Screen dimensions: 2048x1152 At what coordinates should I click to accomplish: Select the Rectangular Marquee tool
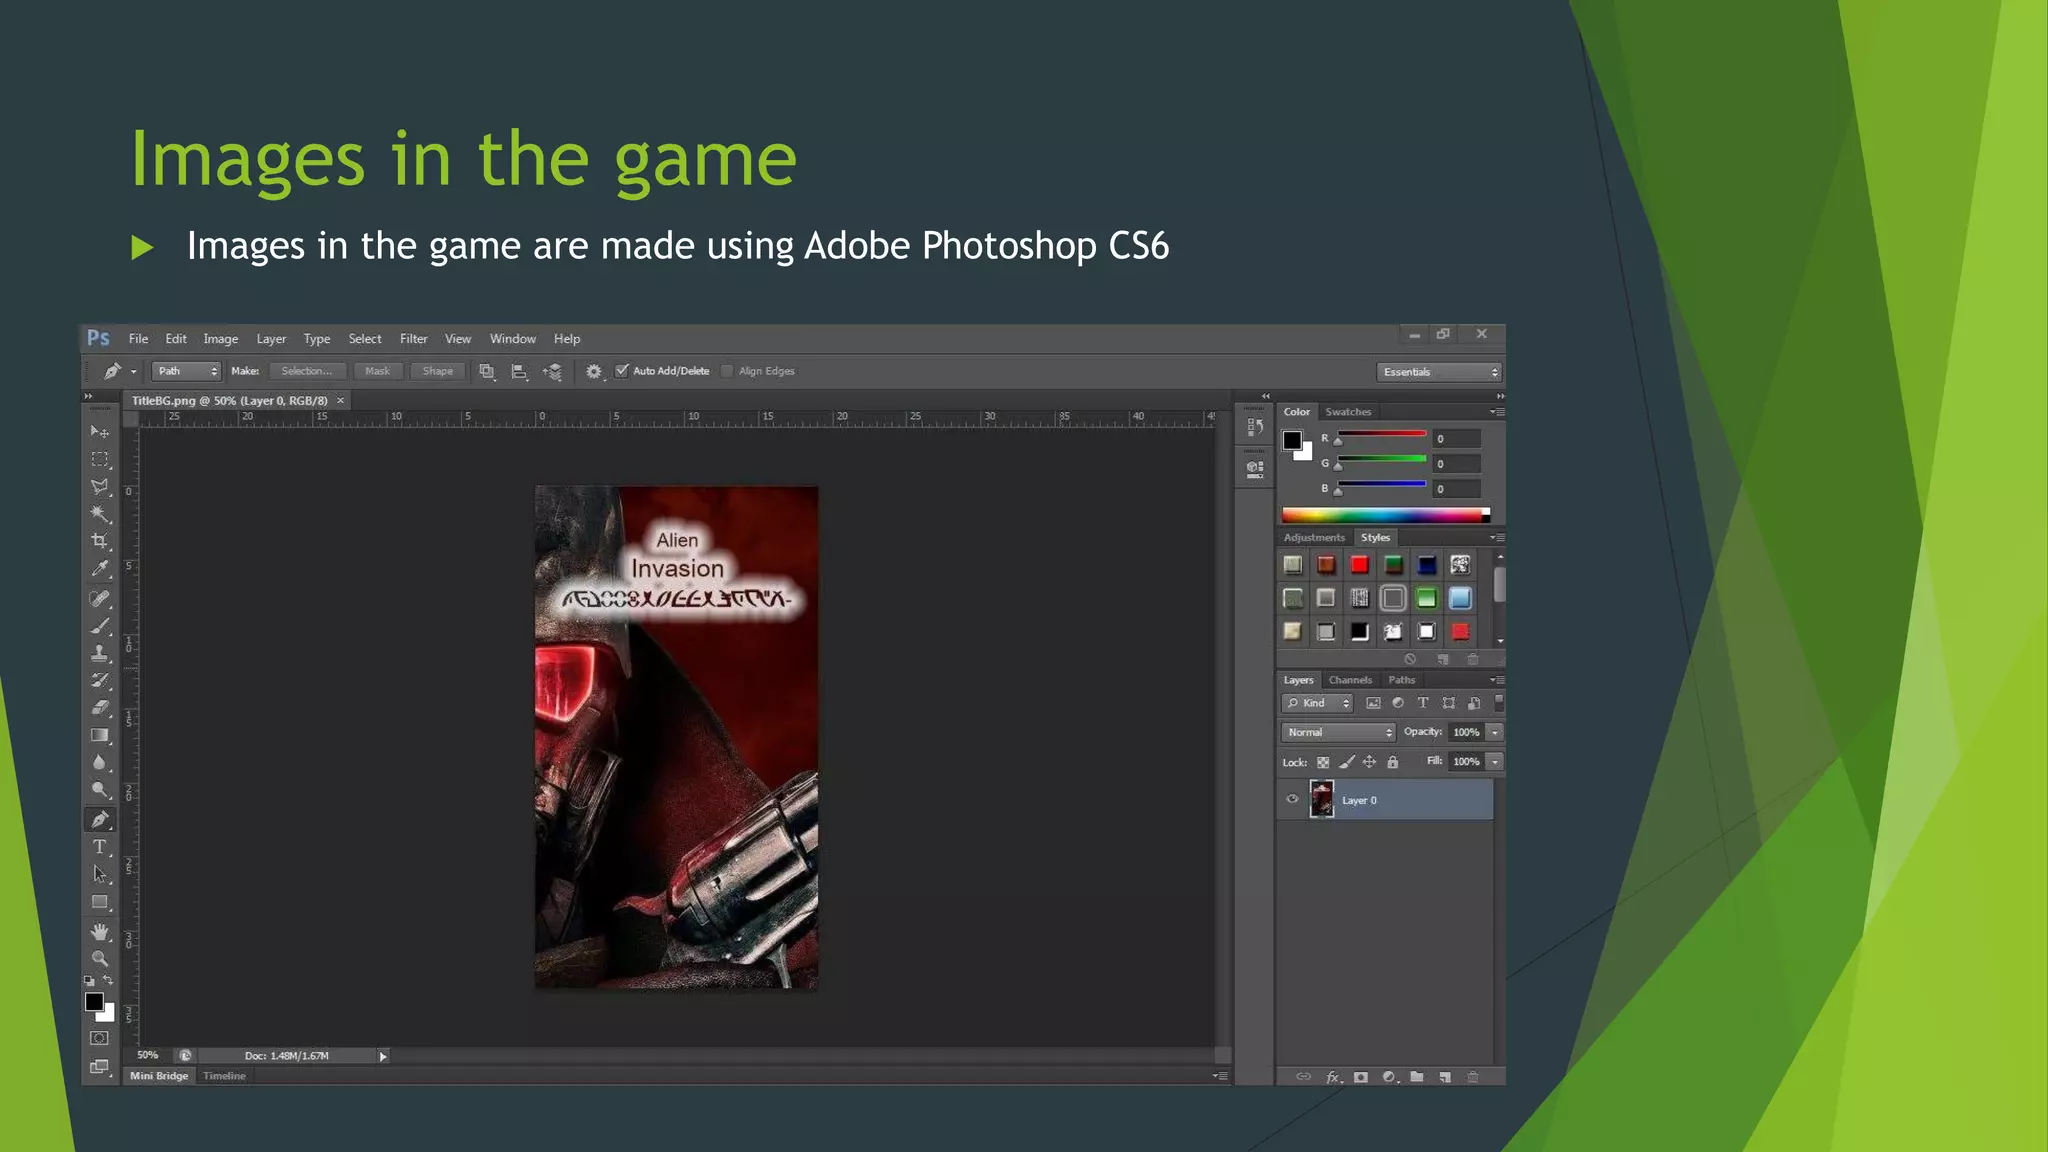100,459
